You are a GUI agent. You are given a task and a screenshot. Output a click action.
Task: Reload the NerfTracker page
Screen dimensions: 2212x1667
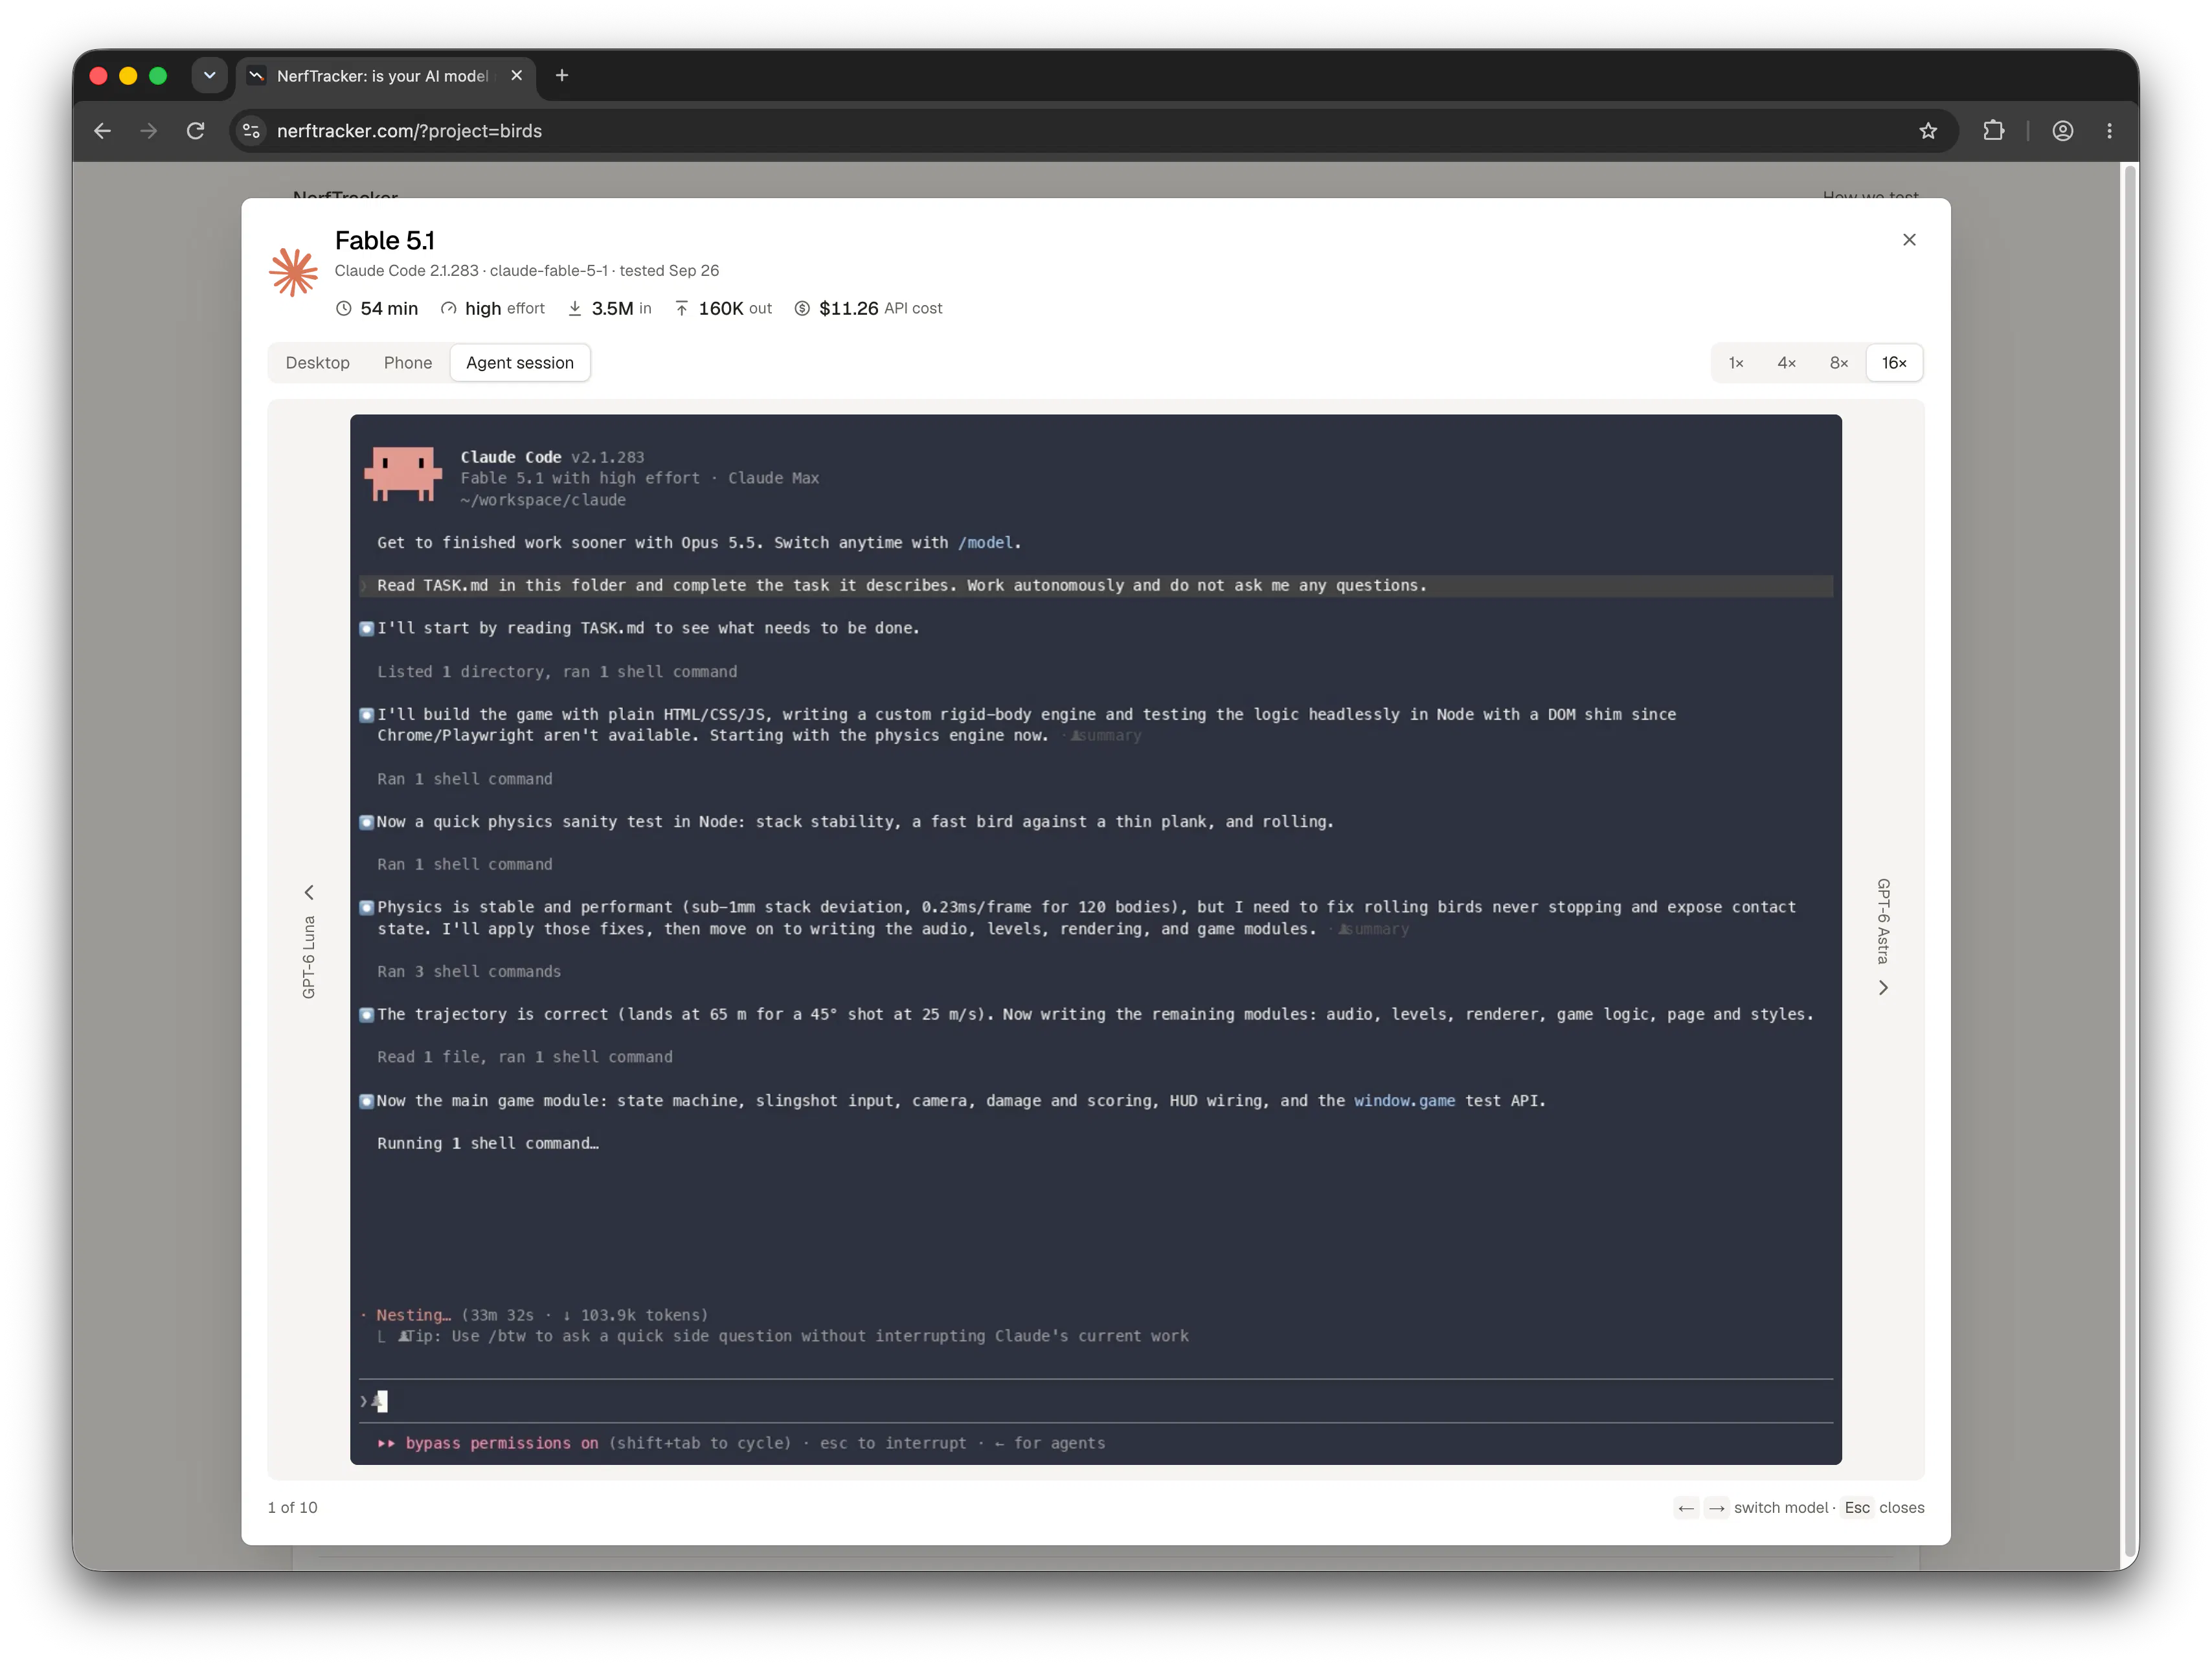click(196, 131)
